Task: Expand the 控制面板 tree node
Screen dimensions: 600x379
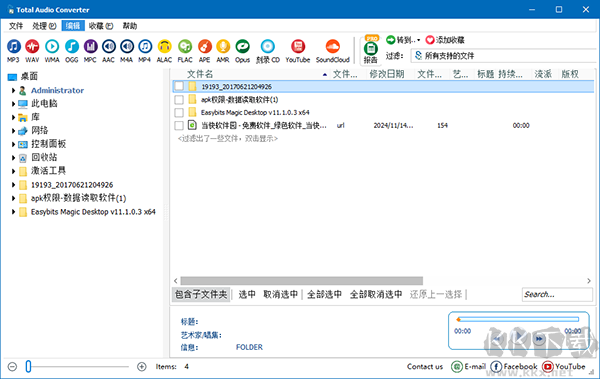Action: [13, 144]
